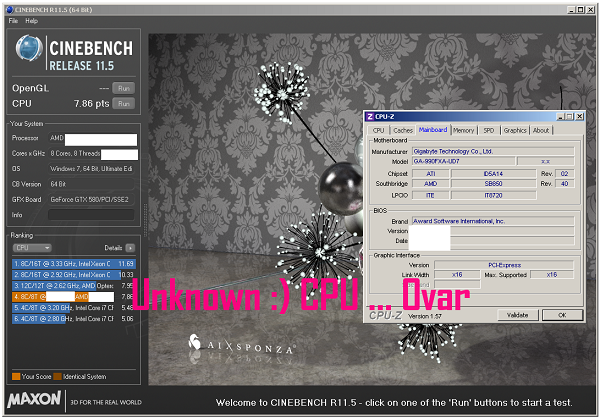The height and width of the screenshot is (419, 600).
Task: Click the PCI-Express graphic interface version field
Action: (504, 265)
